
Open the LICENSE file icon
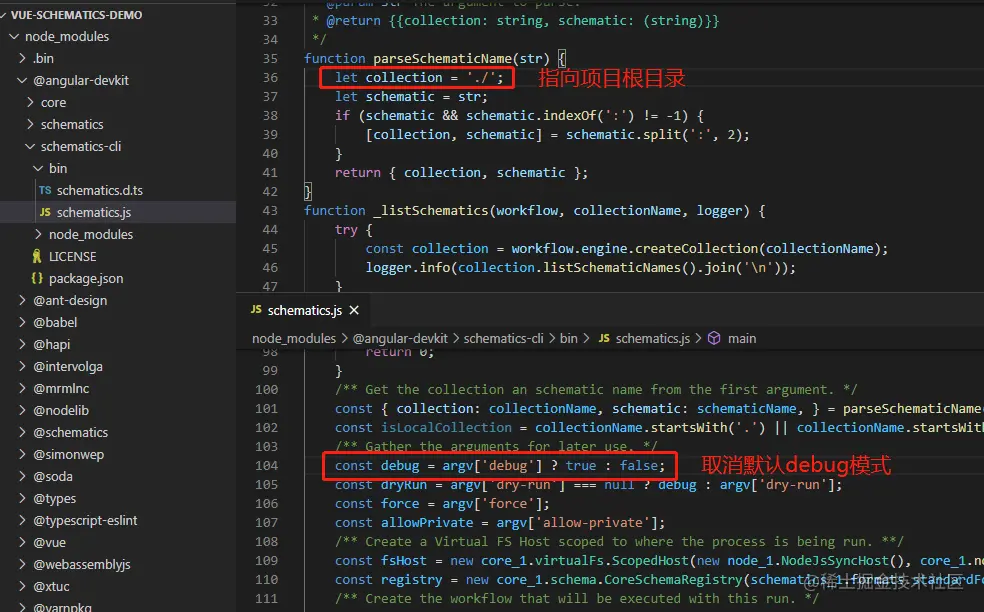(37, 256)
